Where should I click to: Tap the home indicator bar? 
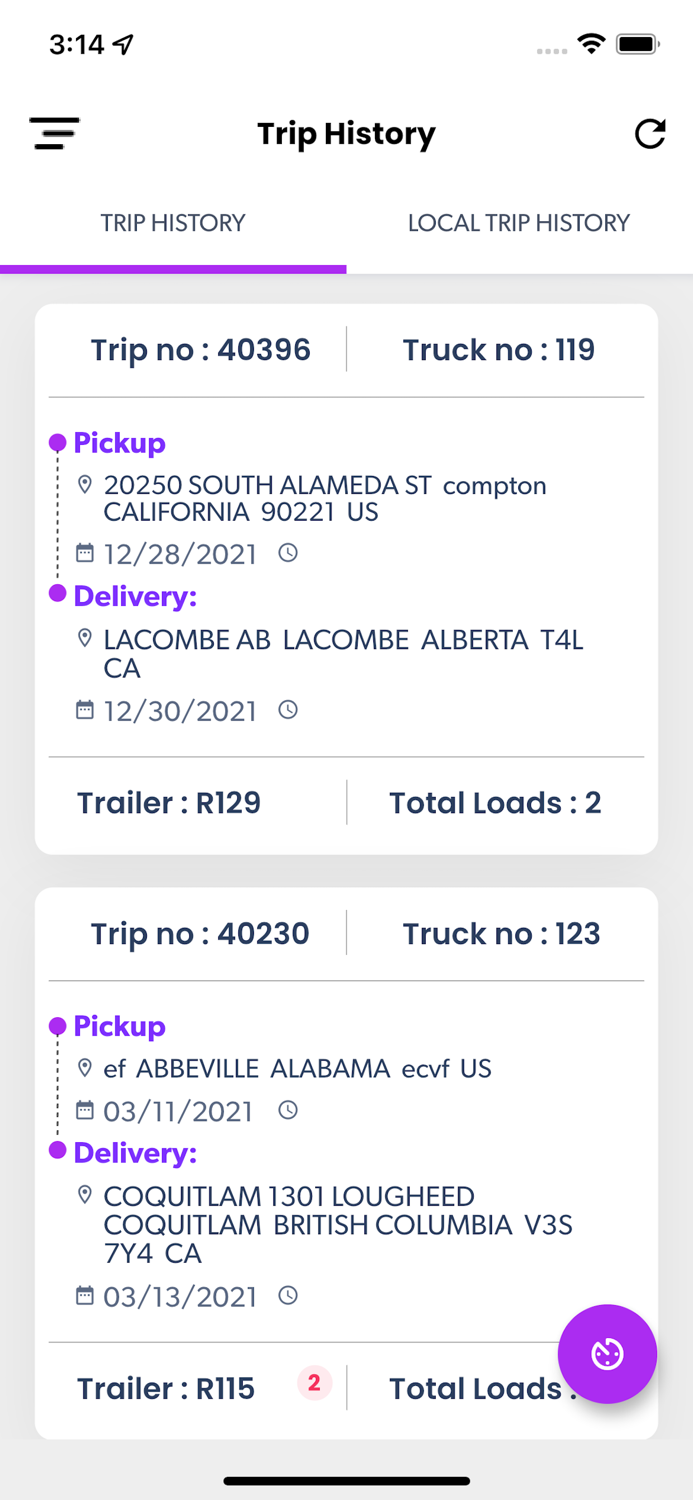[x=346, y=1481]
